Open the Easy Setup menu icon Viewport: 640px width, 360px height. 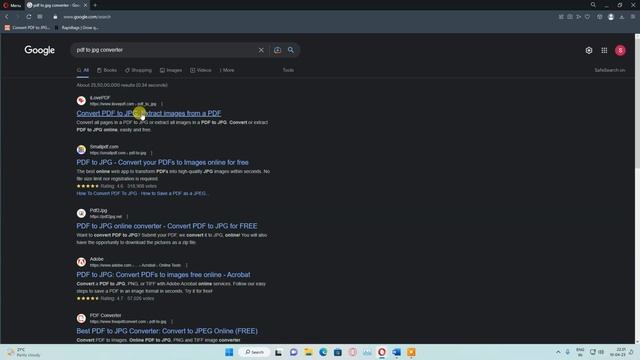tap(633, 17)
